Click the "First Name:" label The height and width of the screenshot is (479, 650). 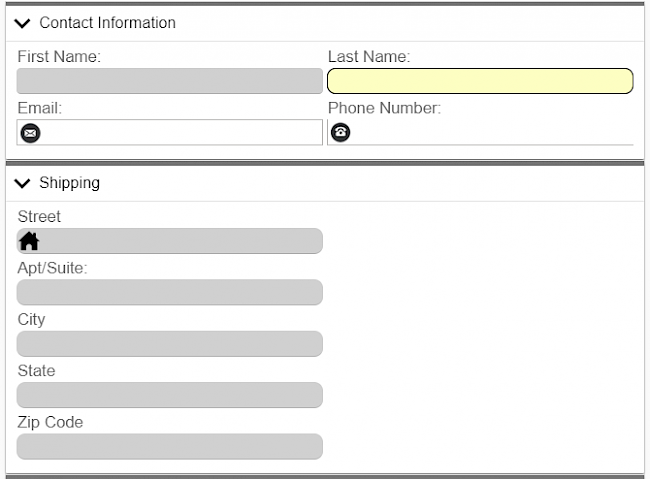pos(59,57)
